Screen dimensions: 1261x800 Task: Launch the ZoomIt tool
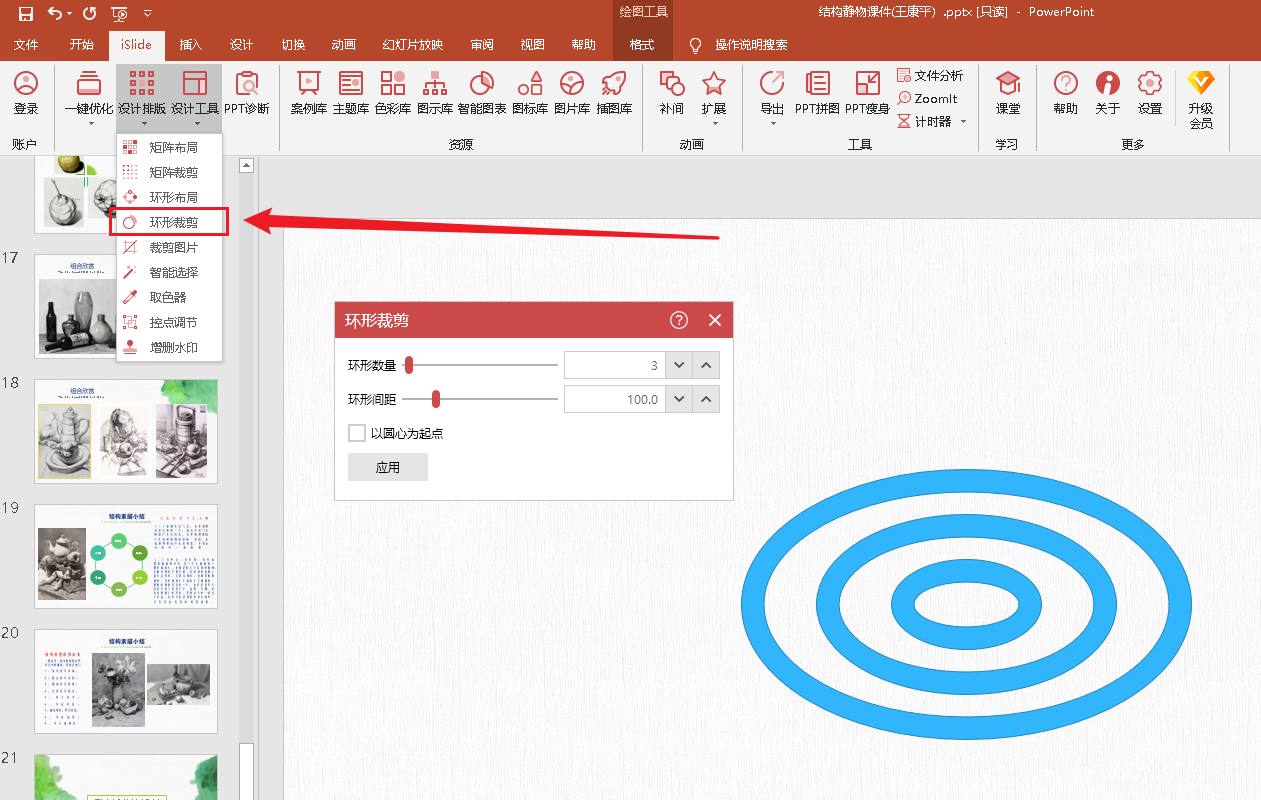pos(928,98)
